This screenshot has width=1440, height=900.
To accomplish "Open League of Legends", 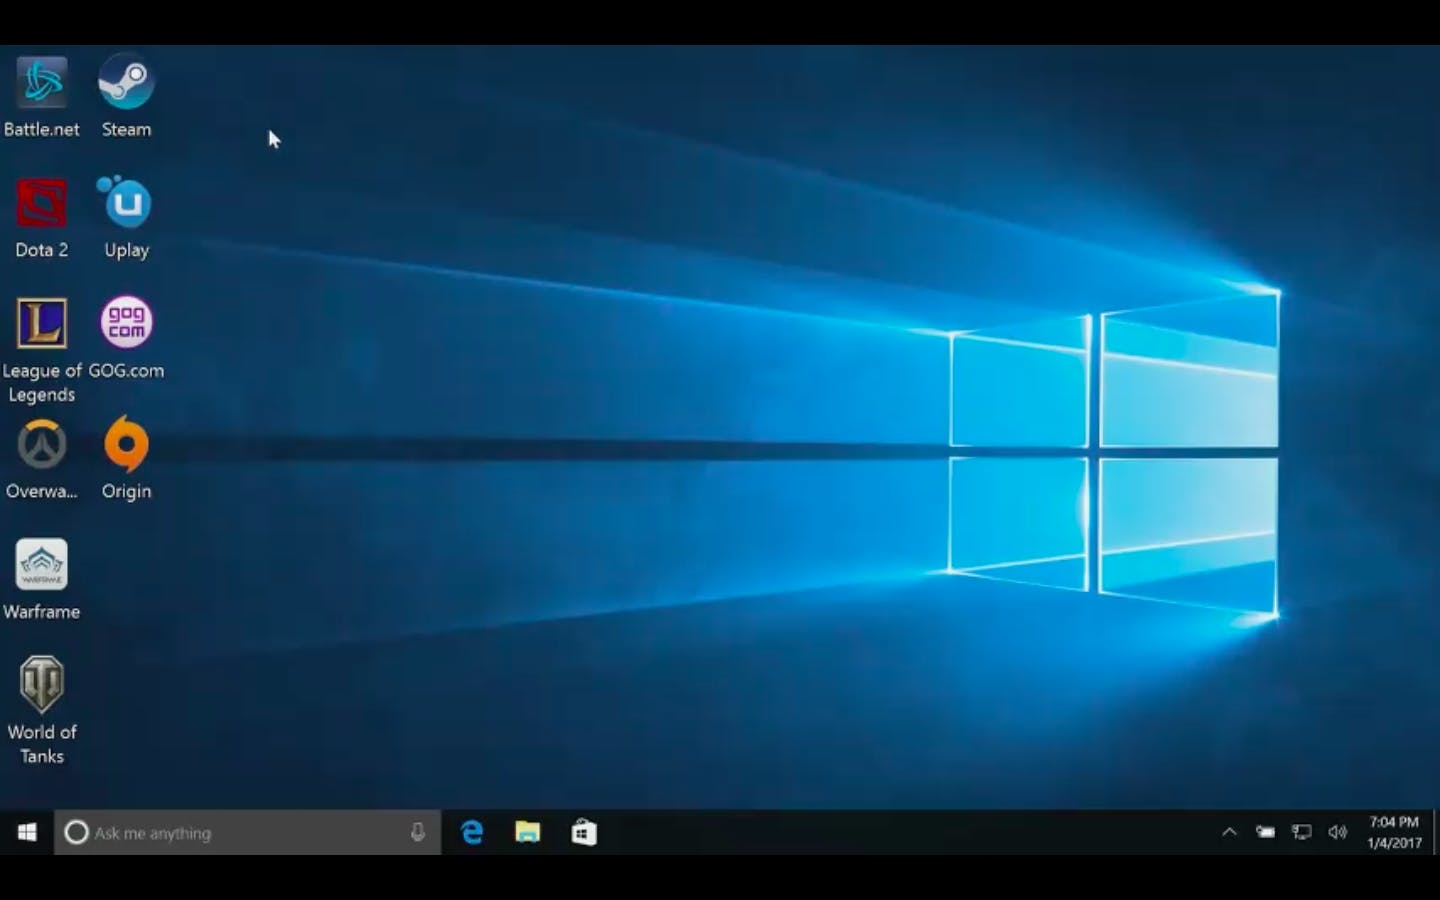I will click(x=41, y=322).
